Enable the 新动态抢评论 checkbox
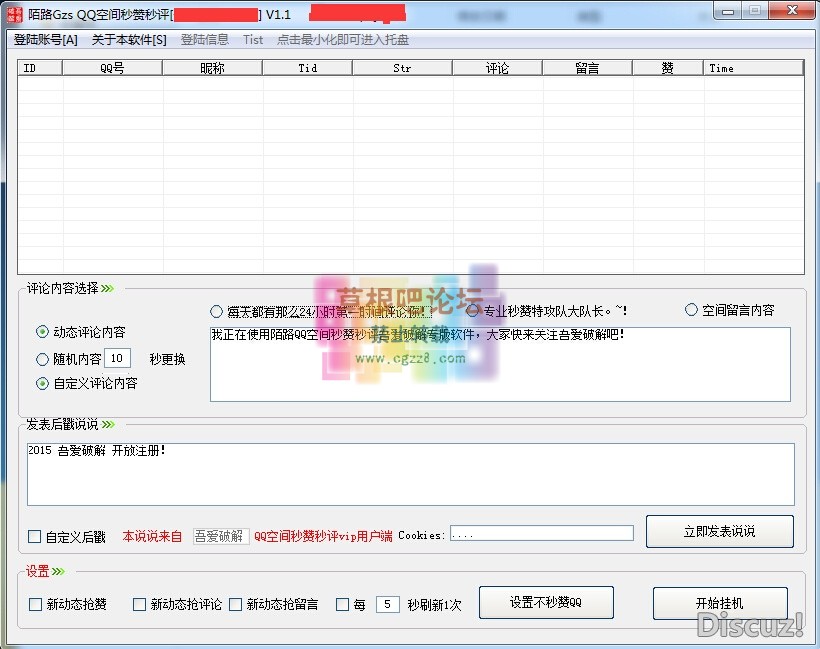Screen dimensions: 820x649 coord(138,604)
